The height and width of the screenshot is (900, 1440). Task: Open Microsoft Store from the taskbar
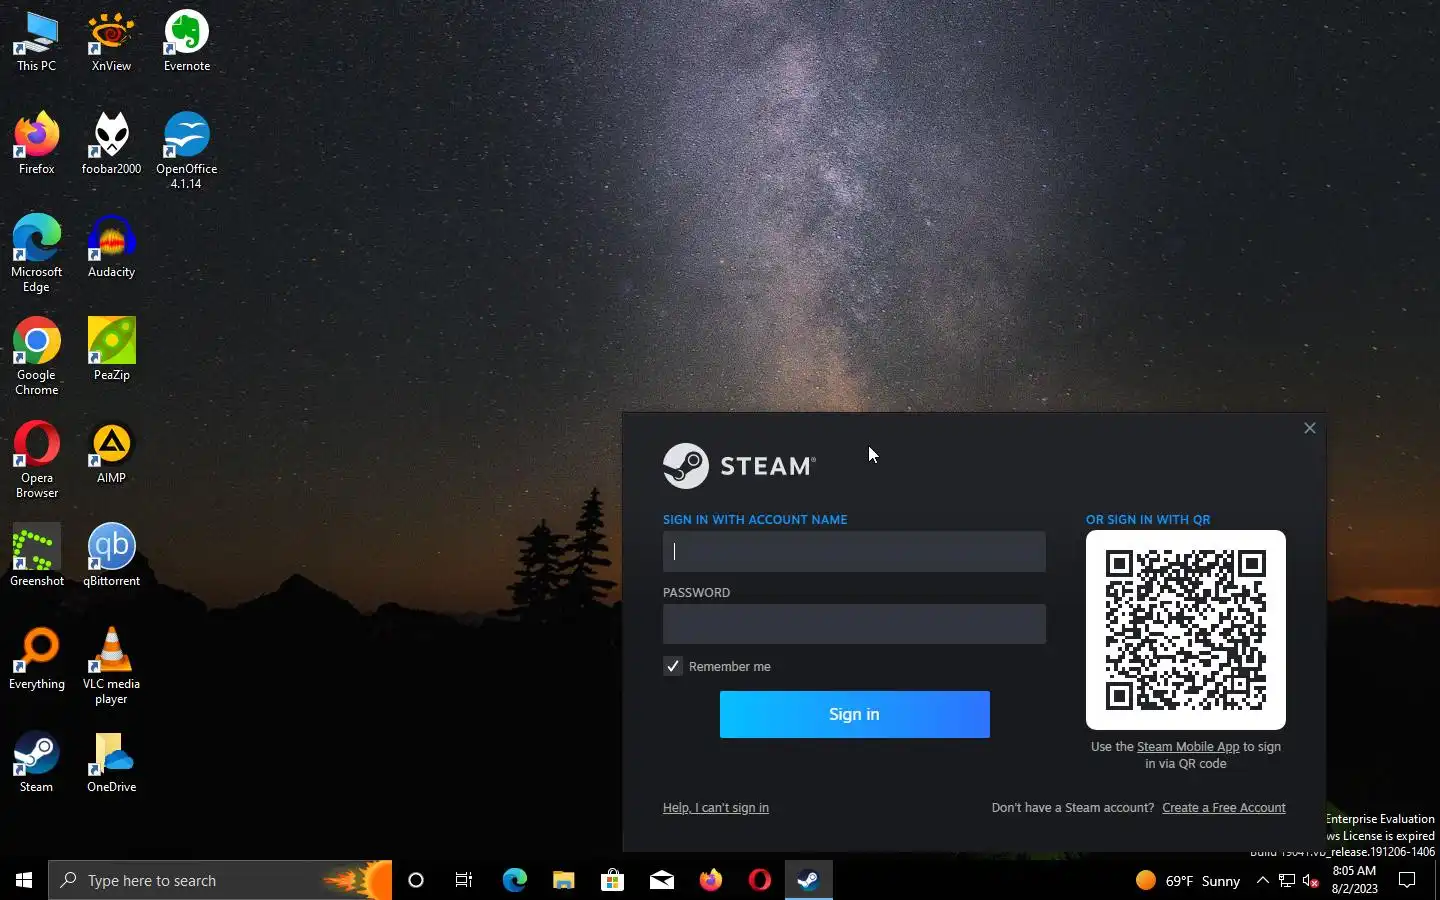612,880
